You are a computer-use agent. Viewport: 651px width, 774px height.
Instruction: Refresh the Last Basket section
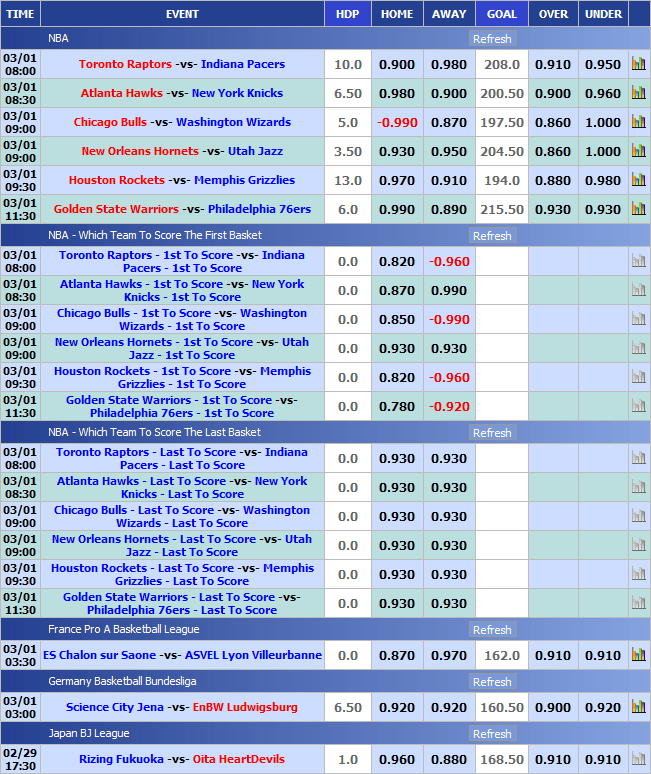tap(492, 433)
